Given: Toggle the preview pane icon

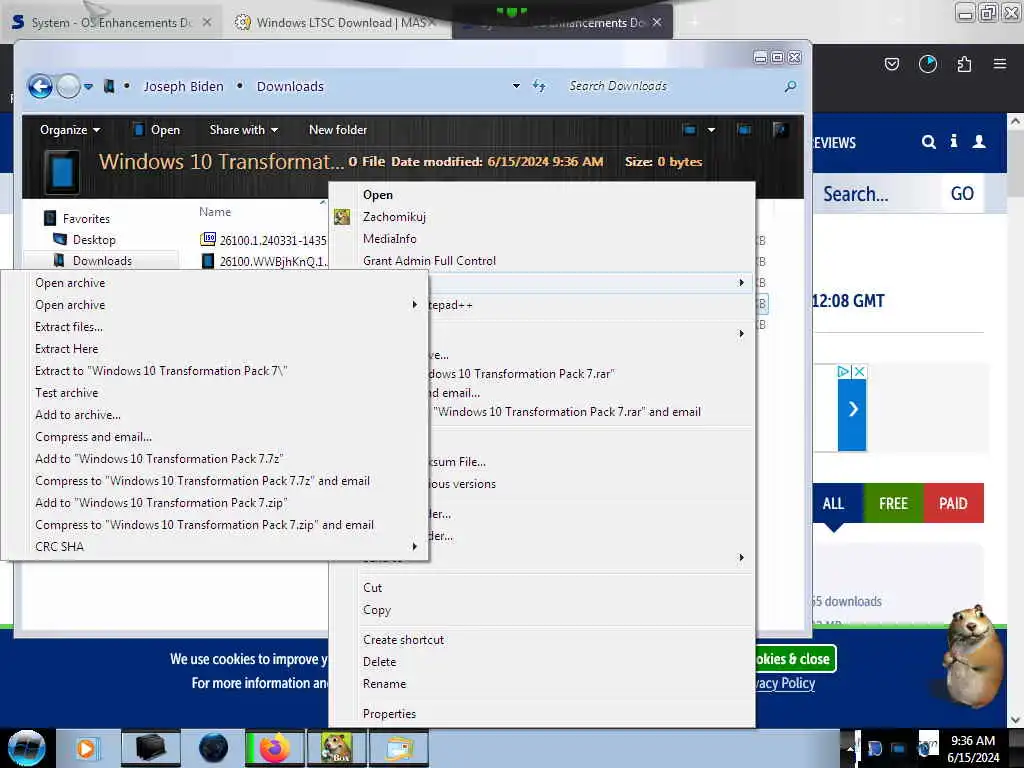Looking at the screenshot, I should [744, 130].
